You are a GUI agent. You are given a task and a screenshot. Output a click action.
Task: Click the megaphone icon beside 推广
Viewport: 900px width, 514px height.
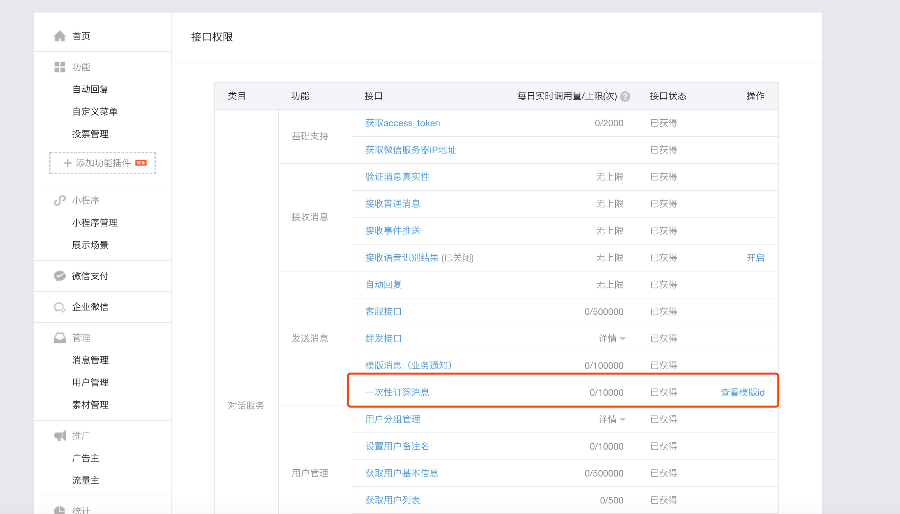[60, 436]
